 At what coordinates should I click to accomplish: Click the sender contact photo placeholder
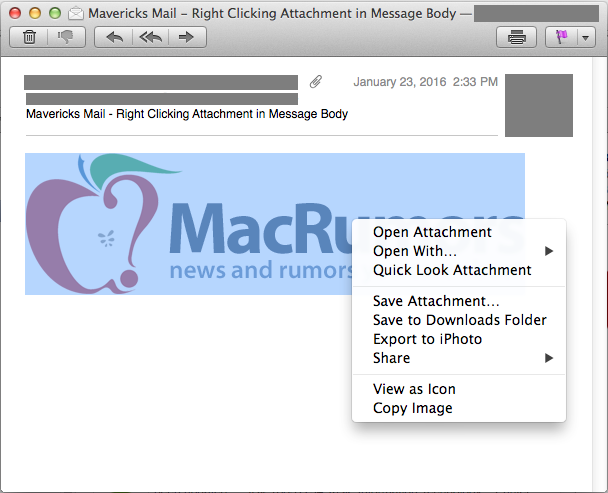(539, 106)
